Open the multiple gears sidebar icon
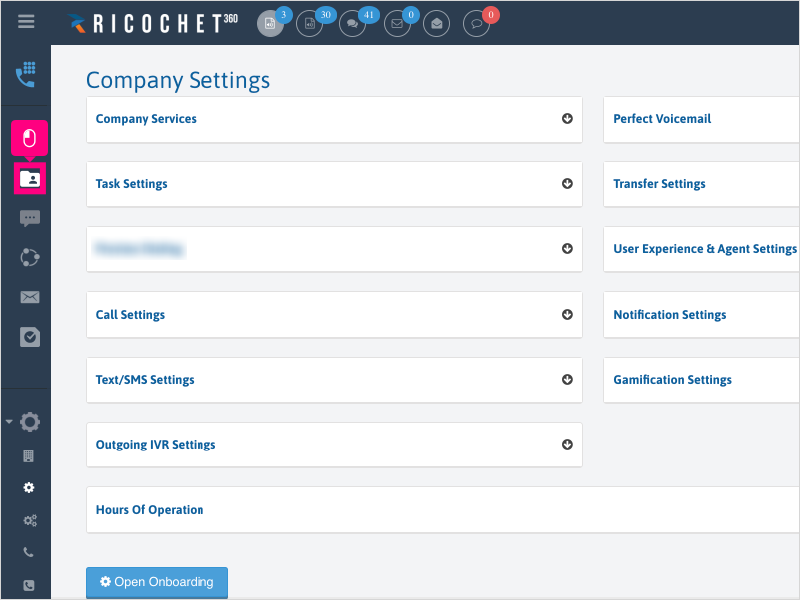This screenshot has width=800, height=600. coord(30,520)
